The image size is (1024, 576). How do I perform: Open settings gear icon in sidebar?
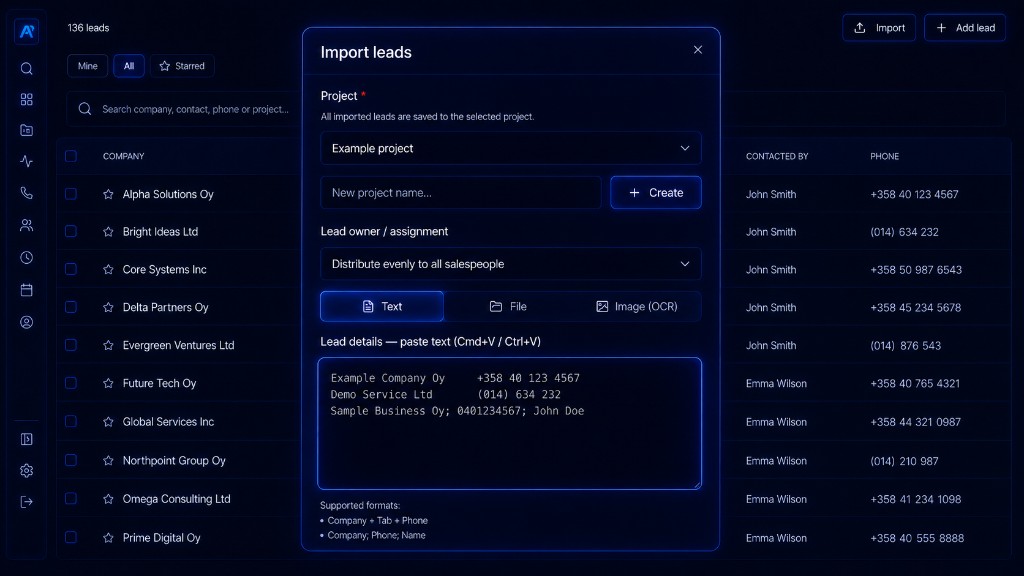click(x=26, y=470)
